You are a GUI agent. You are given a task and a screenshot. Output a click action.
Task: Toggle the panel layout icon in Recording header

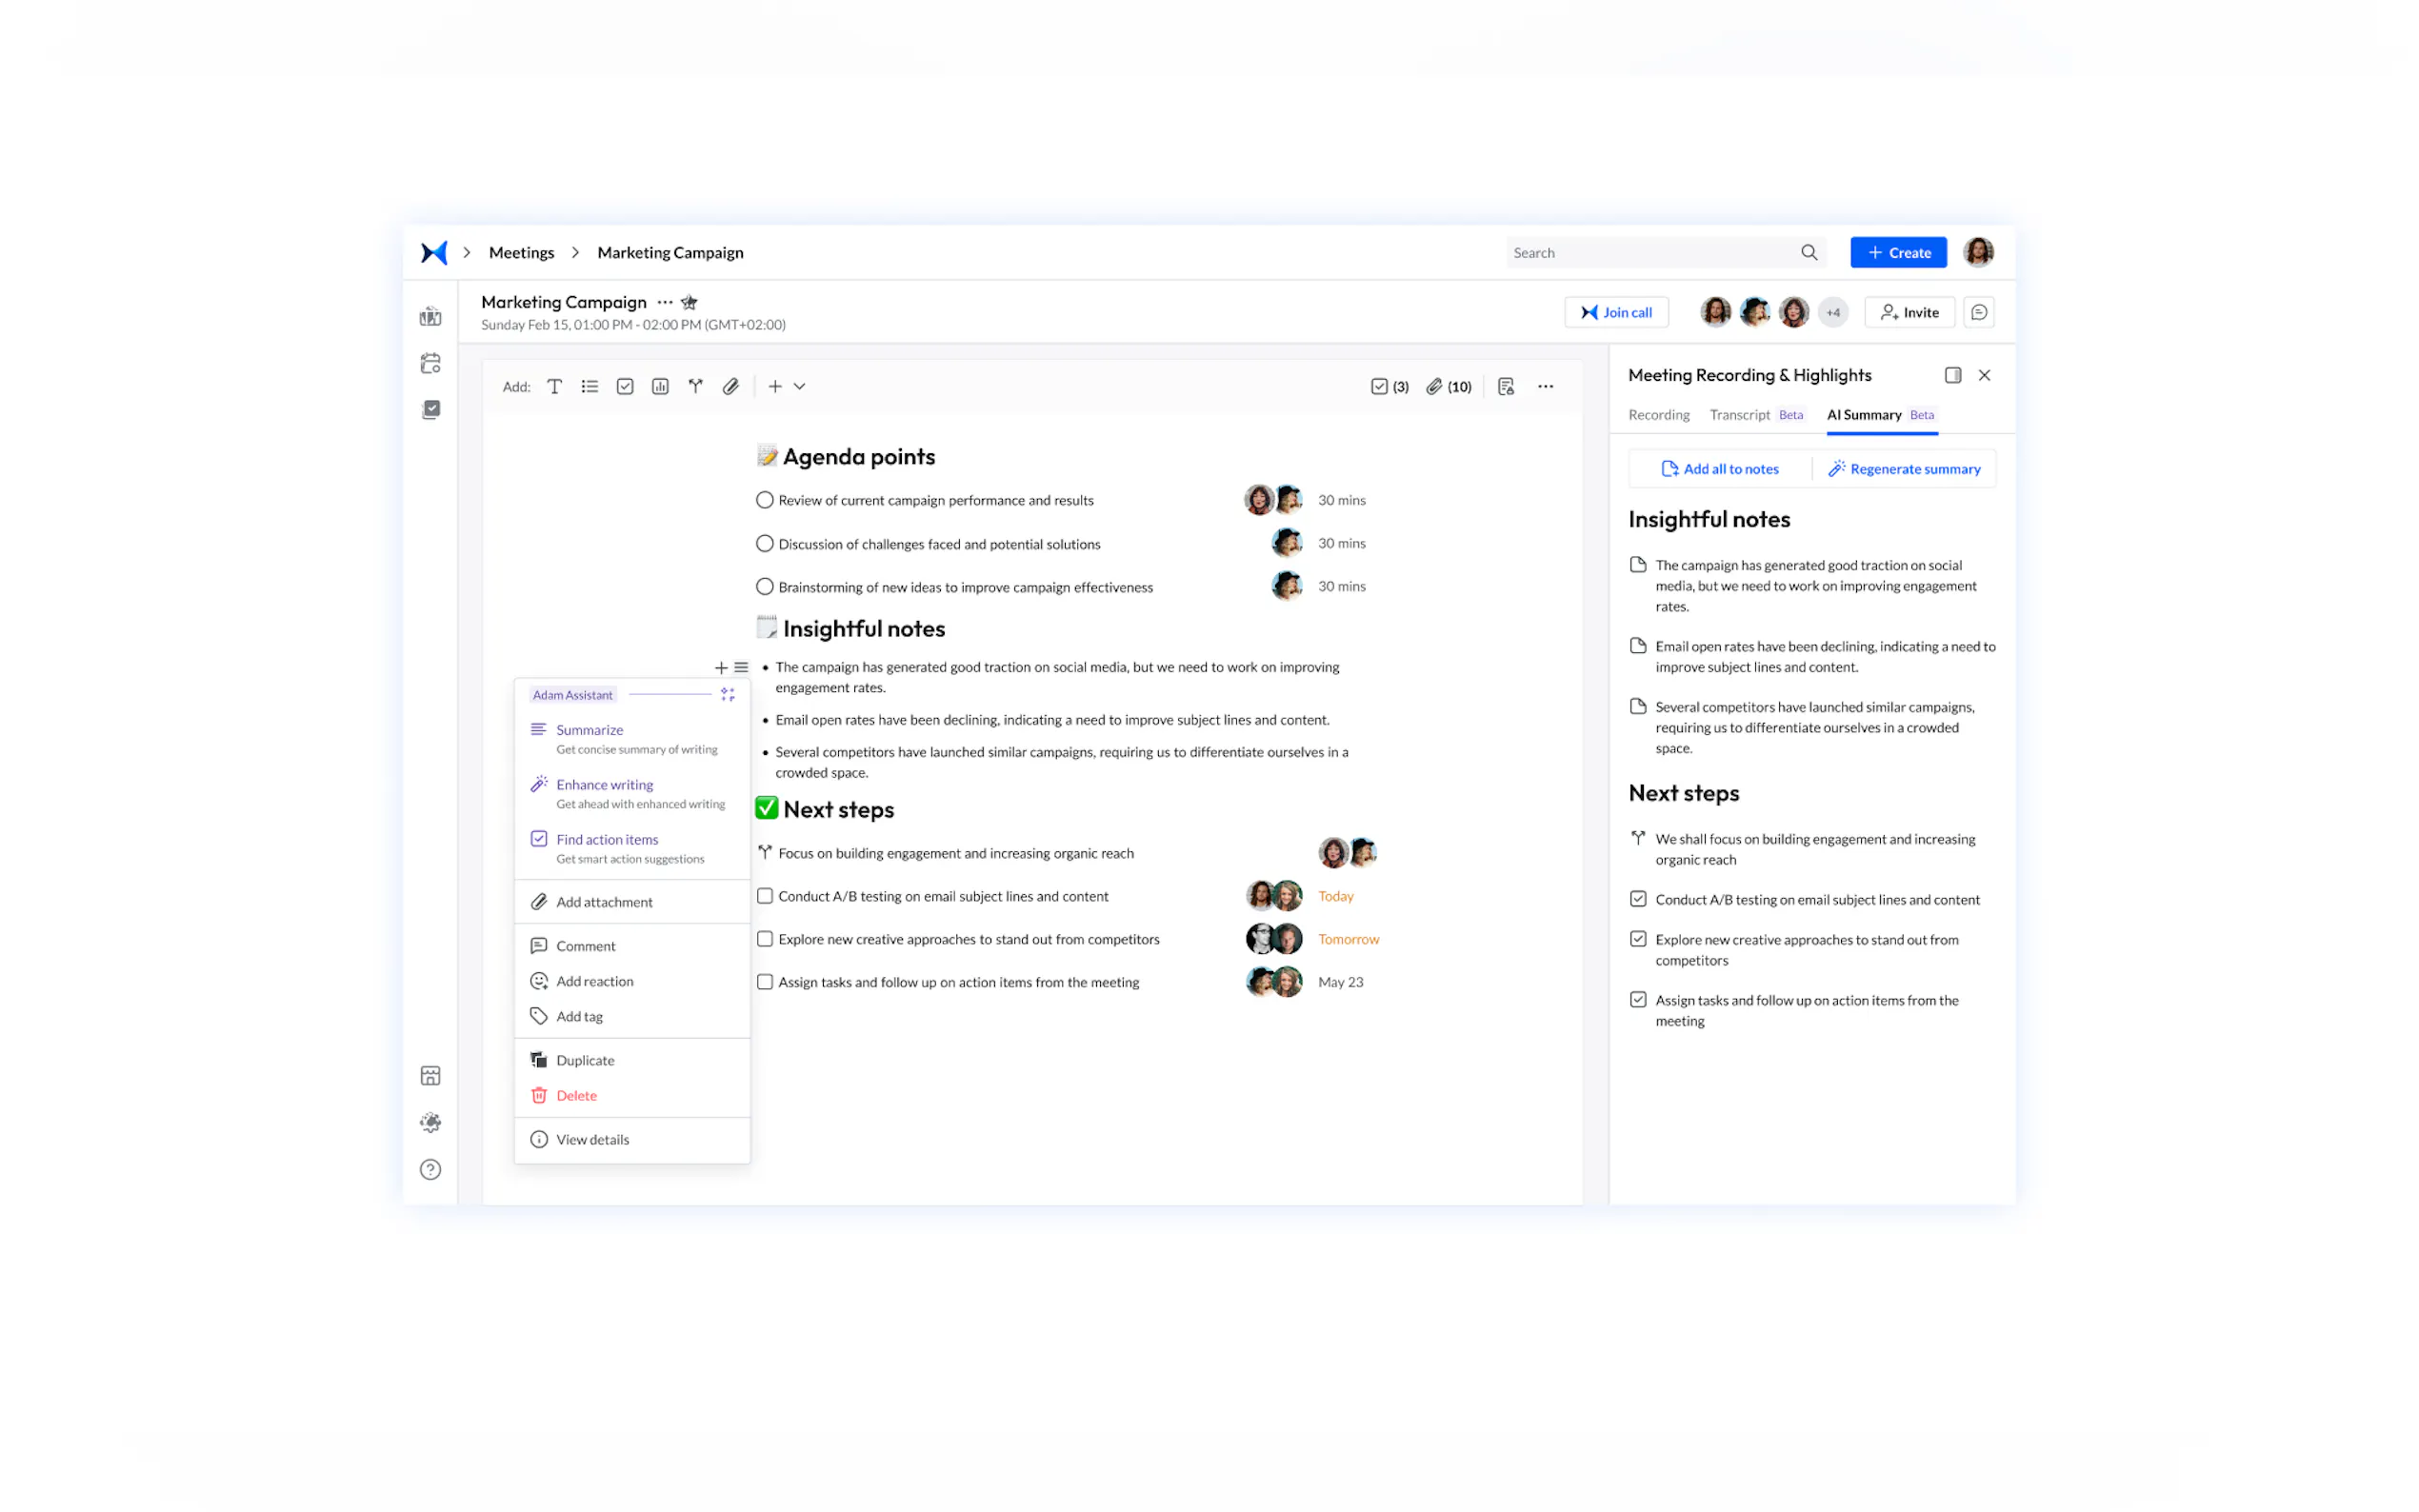pos(1952,375)
